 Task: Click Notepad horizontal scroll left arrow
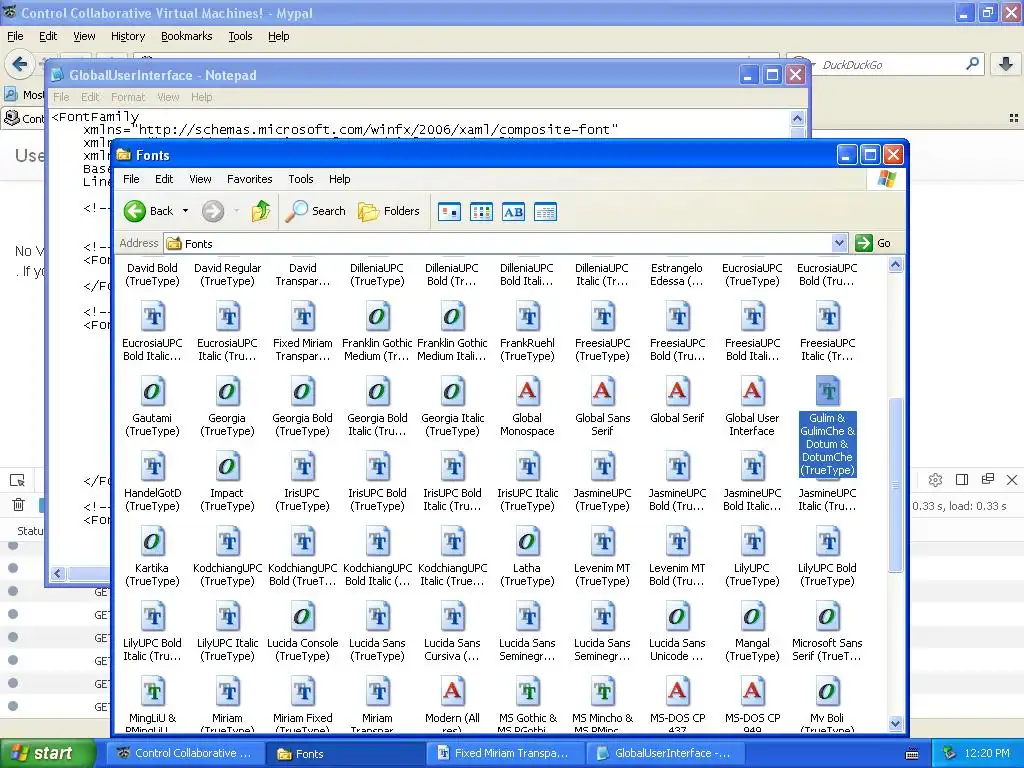pyautogui.click(x=57, y=573)
